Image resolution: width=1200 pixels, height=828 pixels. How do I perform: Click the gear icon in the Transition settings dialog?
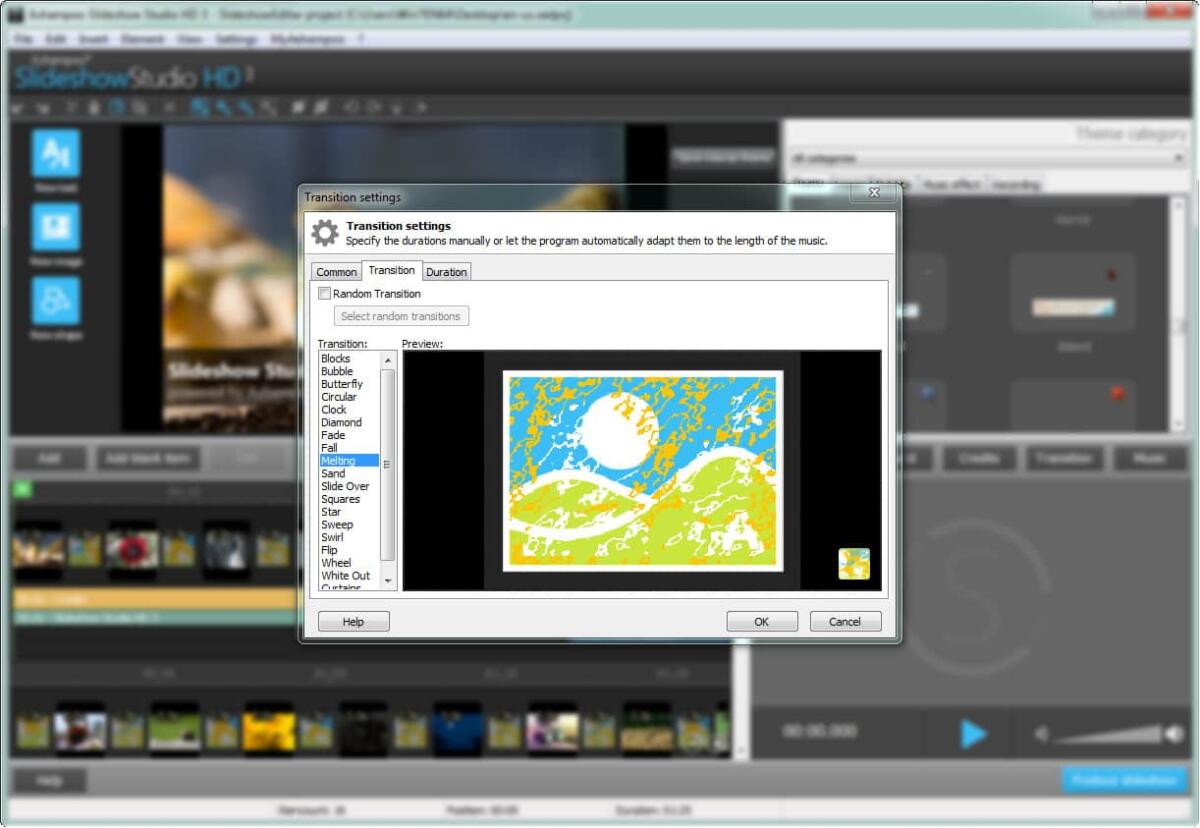(324, 231)
